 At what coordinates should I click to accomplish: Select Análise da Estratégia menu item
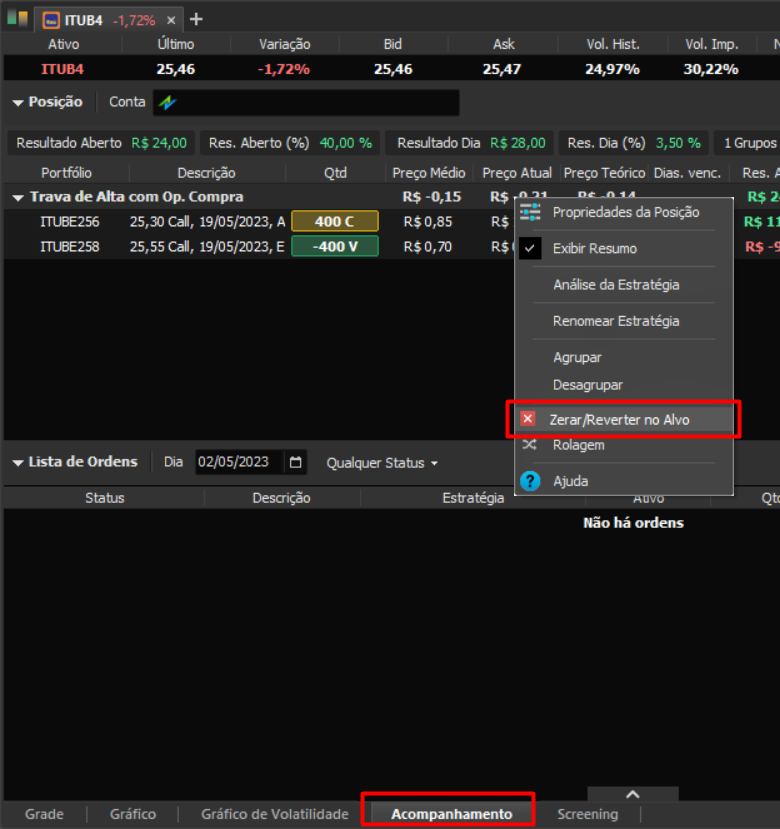tap(616, 285)
